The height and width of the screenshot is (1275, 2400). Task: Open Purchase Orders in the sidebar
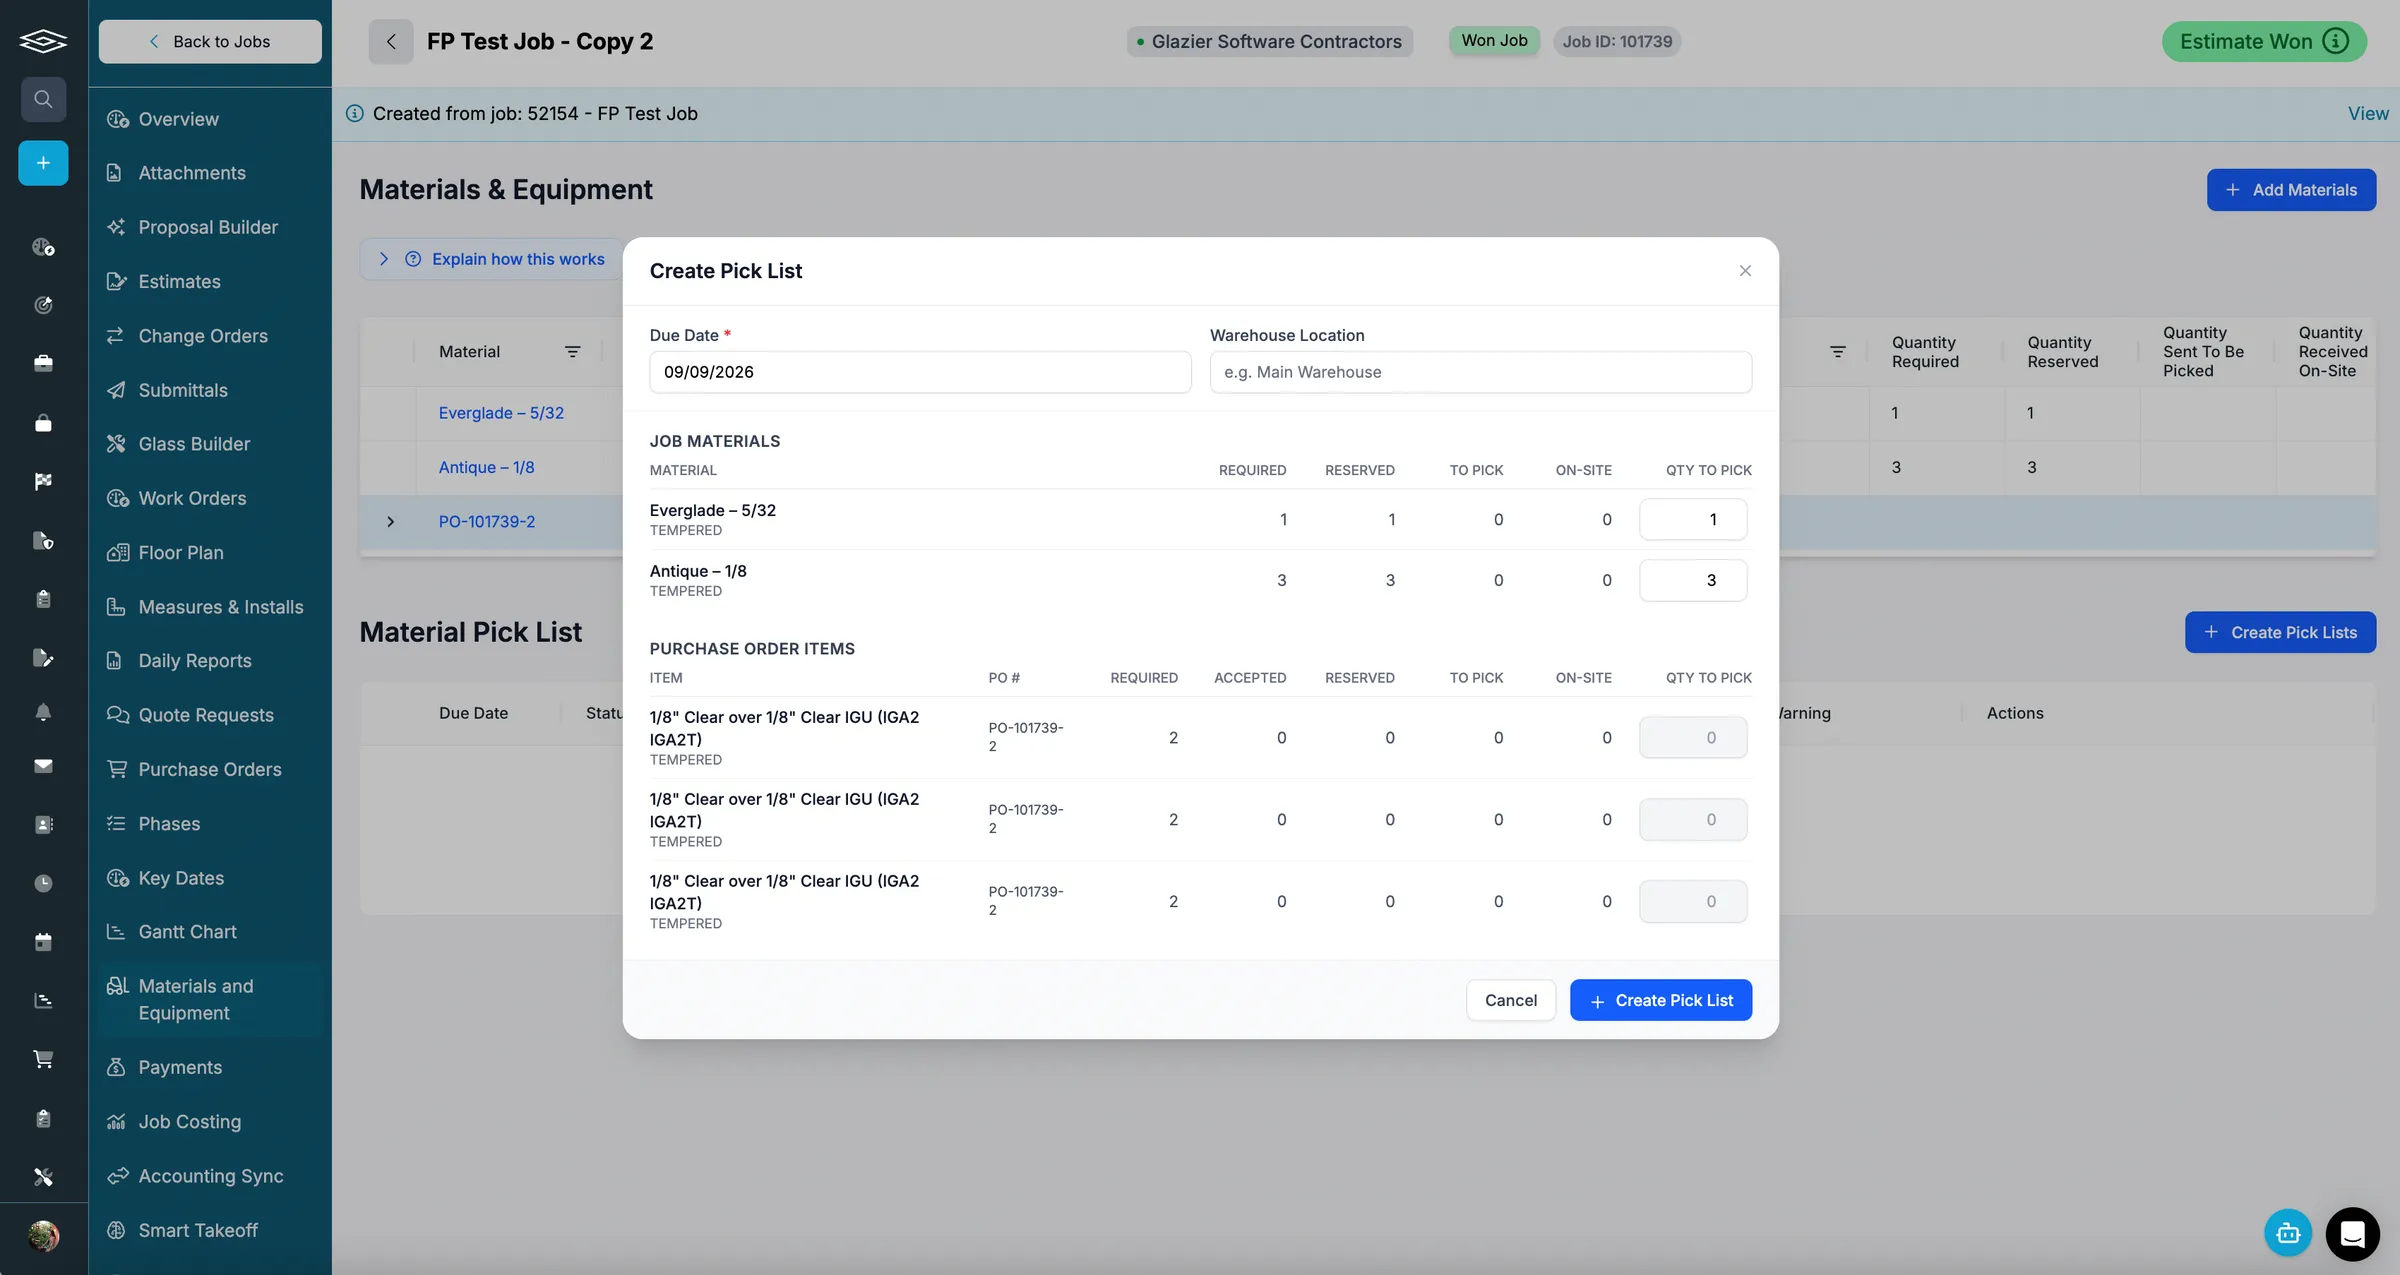(x=210, y=769)
